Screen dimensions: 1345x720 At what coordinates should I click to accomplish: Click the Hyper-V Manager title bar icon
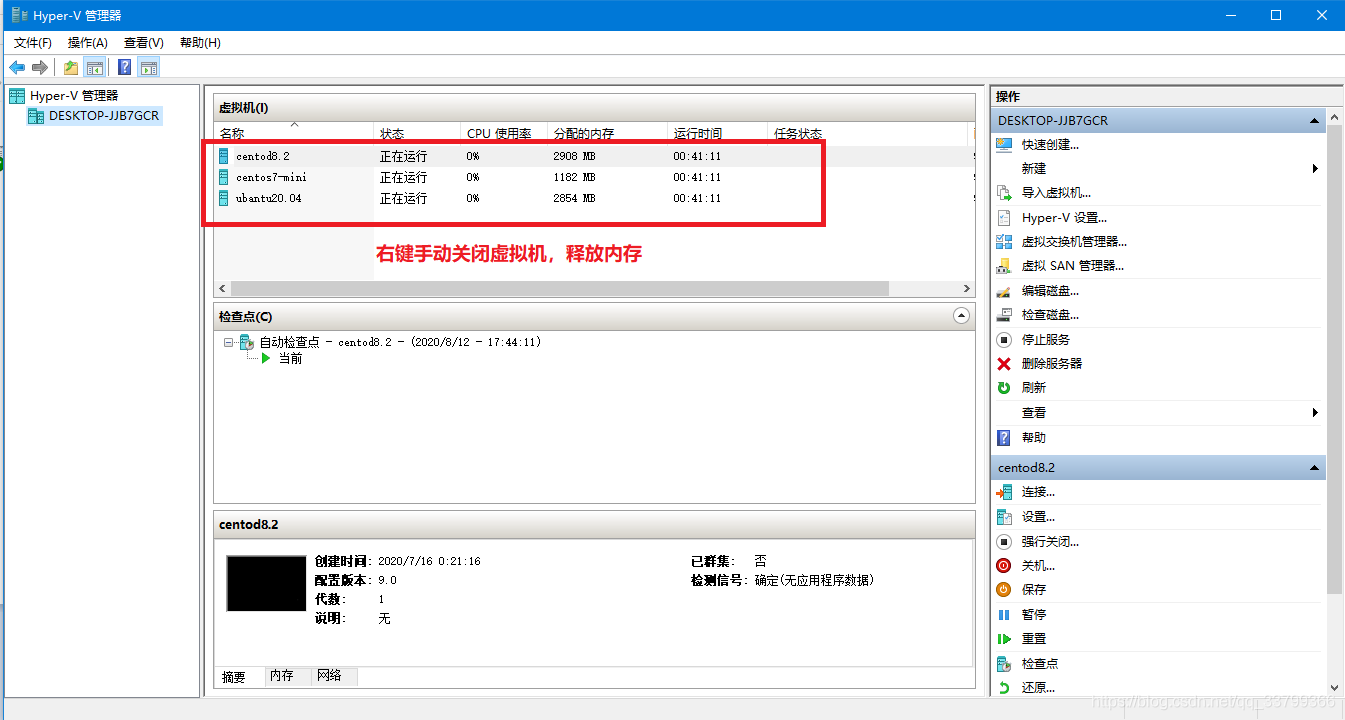click(19, 15)
